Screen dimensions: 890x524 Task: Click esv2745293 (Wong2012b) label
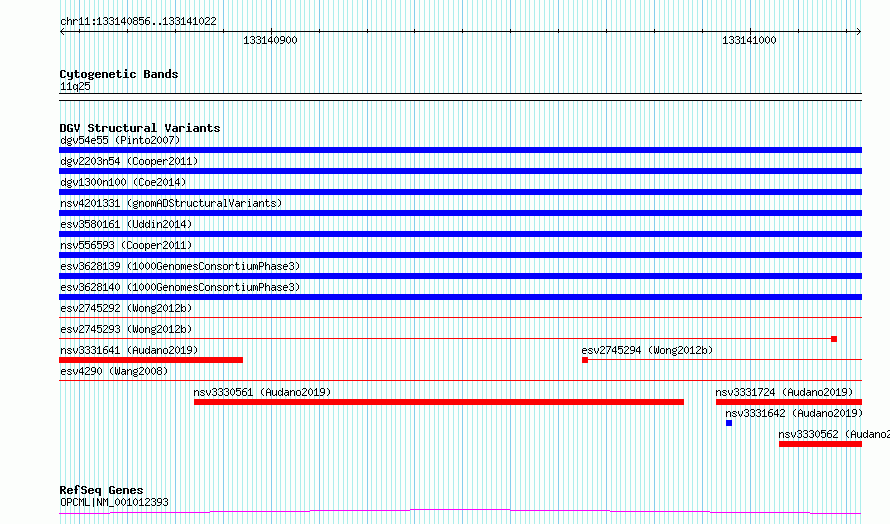tap(126, 329)
